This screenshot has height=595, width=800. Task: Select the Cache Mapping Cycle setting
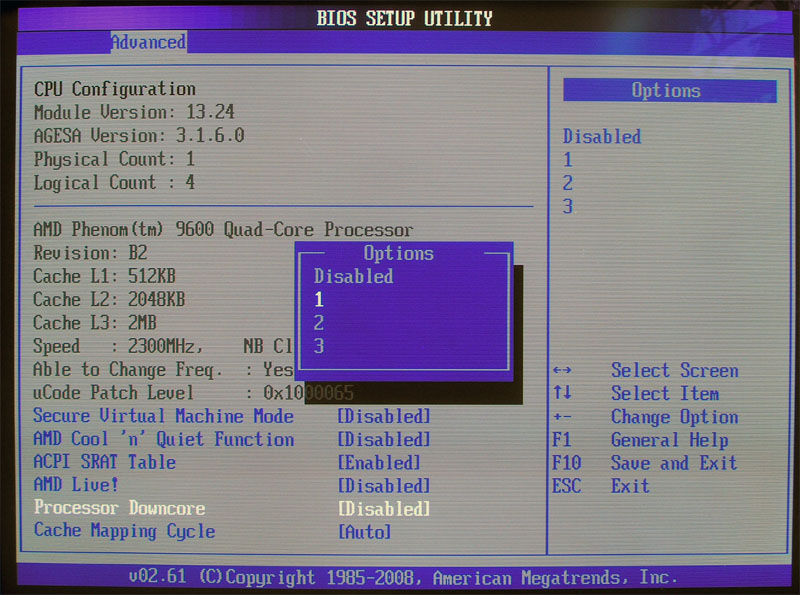click(x=124, y=531)
